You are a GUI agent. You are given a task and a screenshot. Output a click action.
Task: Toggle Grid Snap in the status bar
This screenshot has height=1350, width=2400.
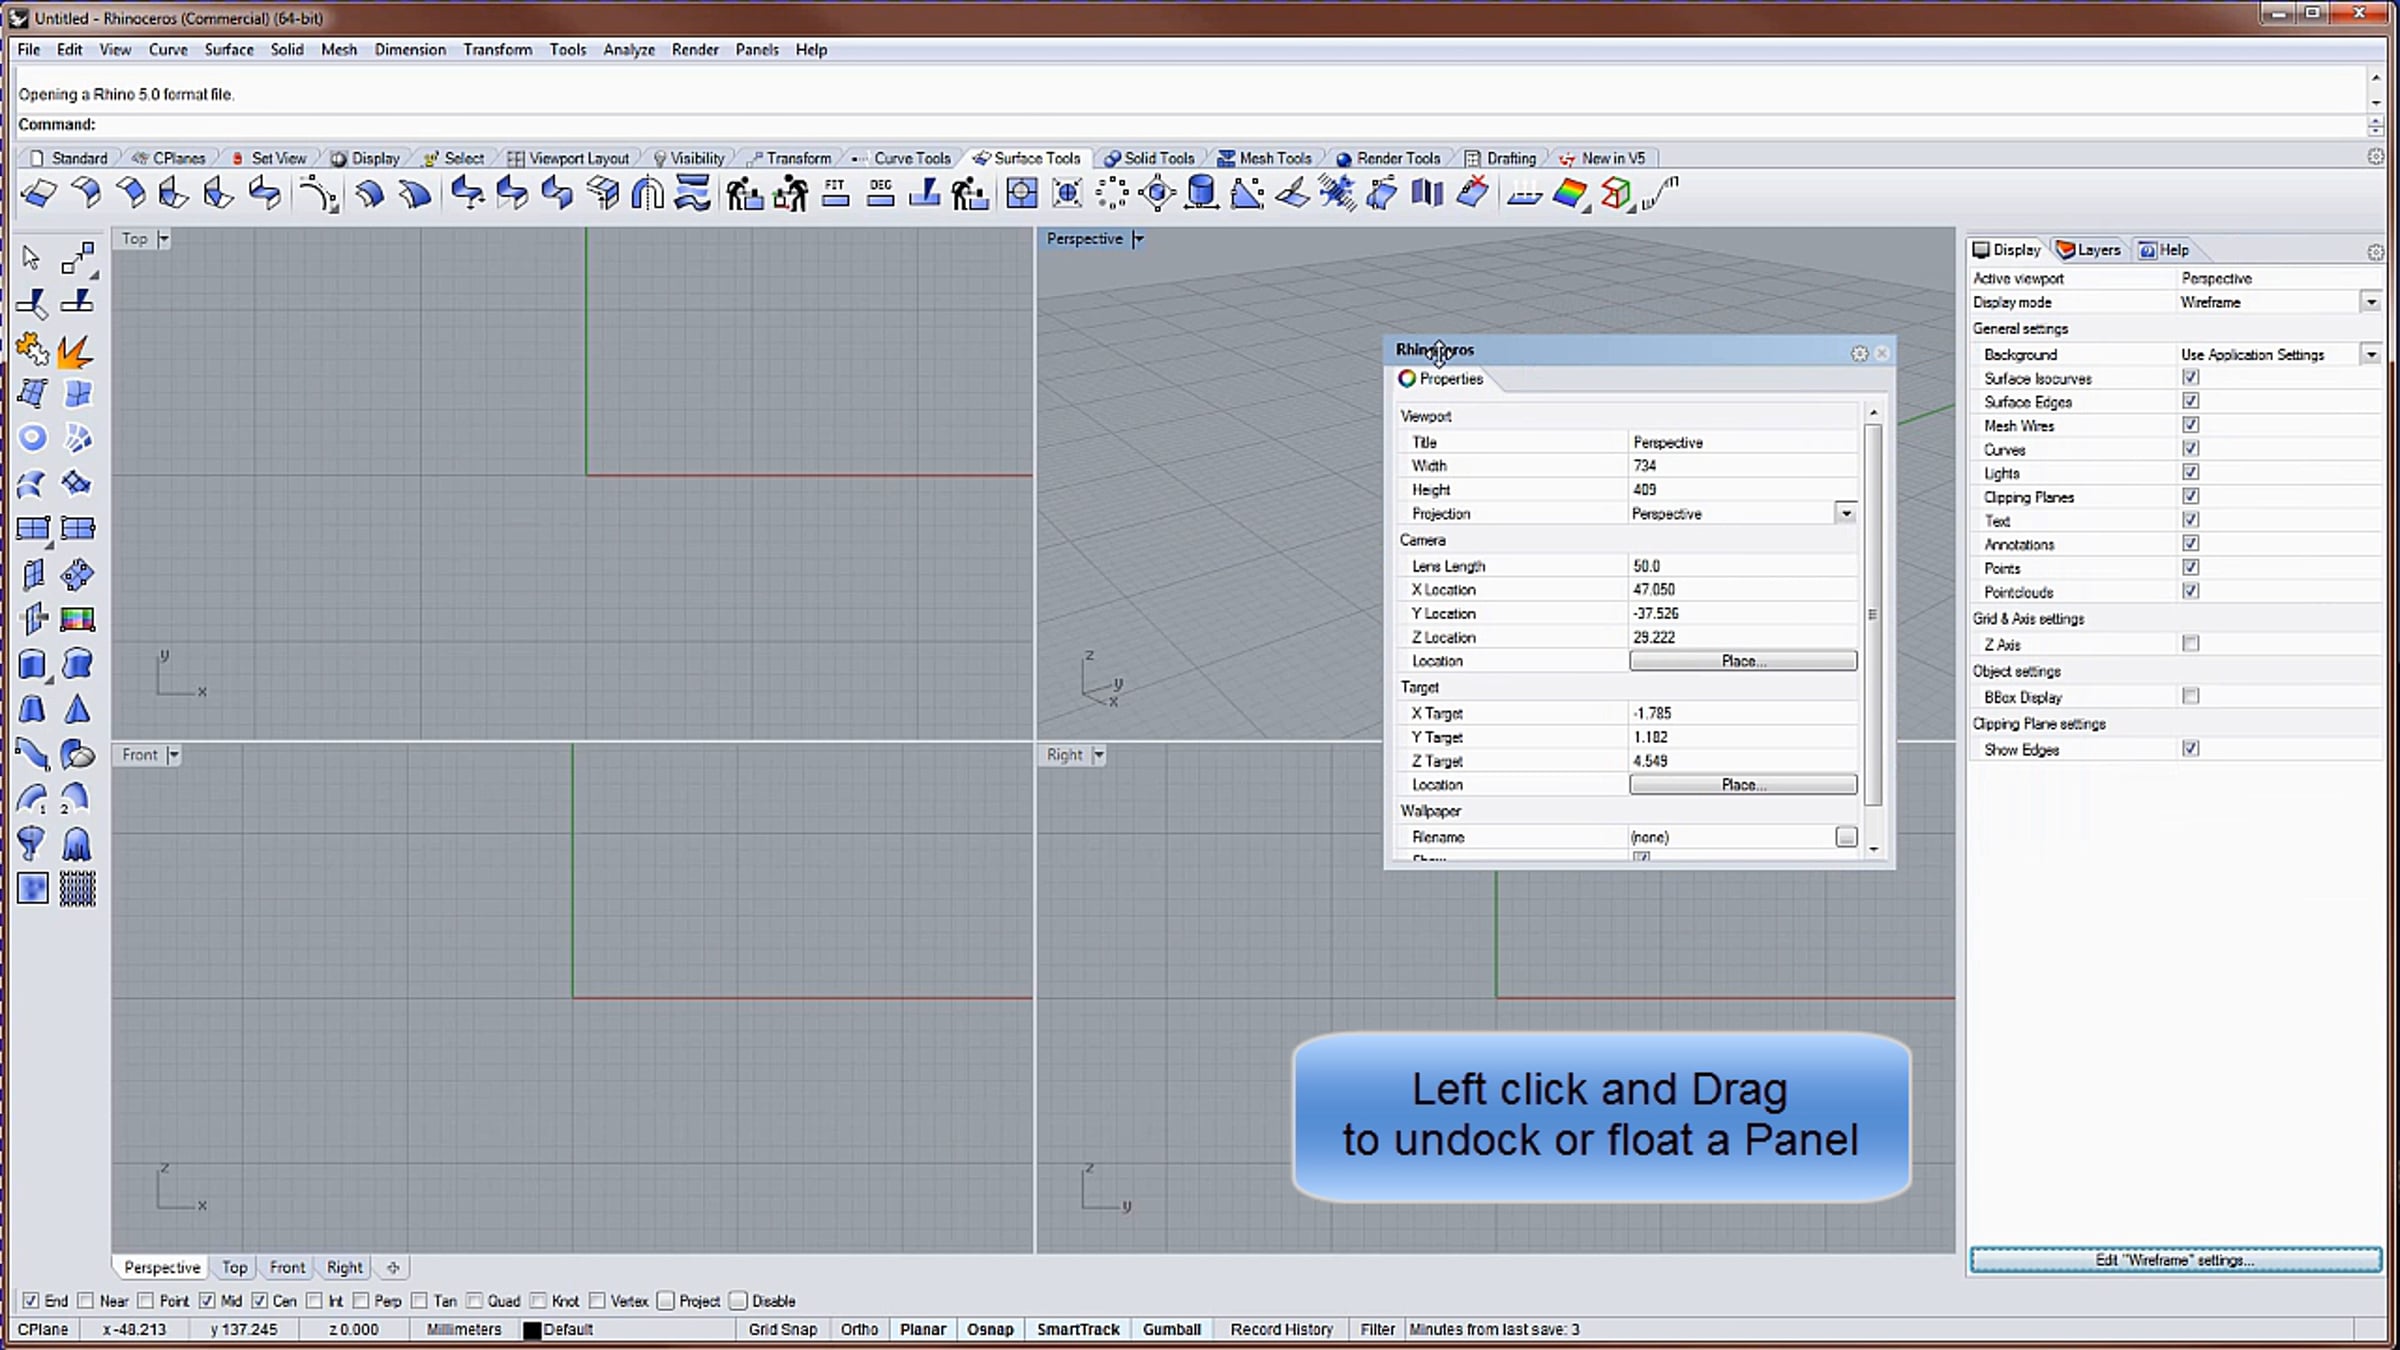tap(783, 1330)
